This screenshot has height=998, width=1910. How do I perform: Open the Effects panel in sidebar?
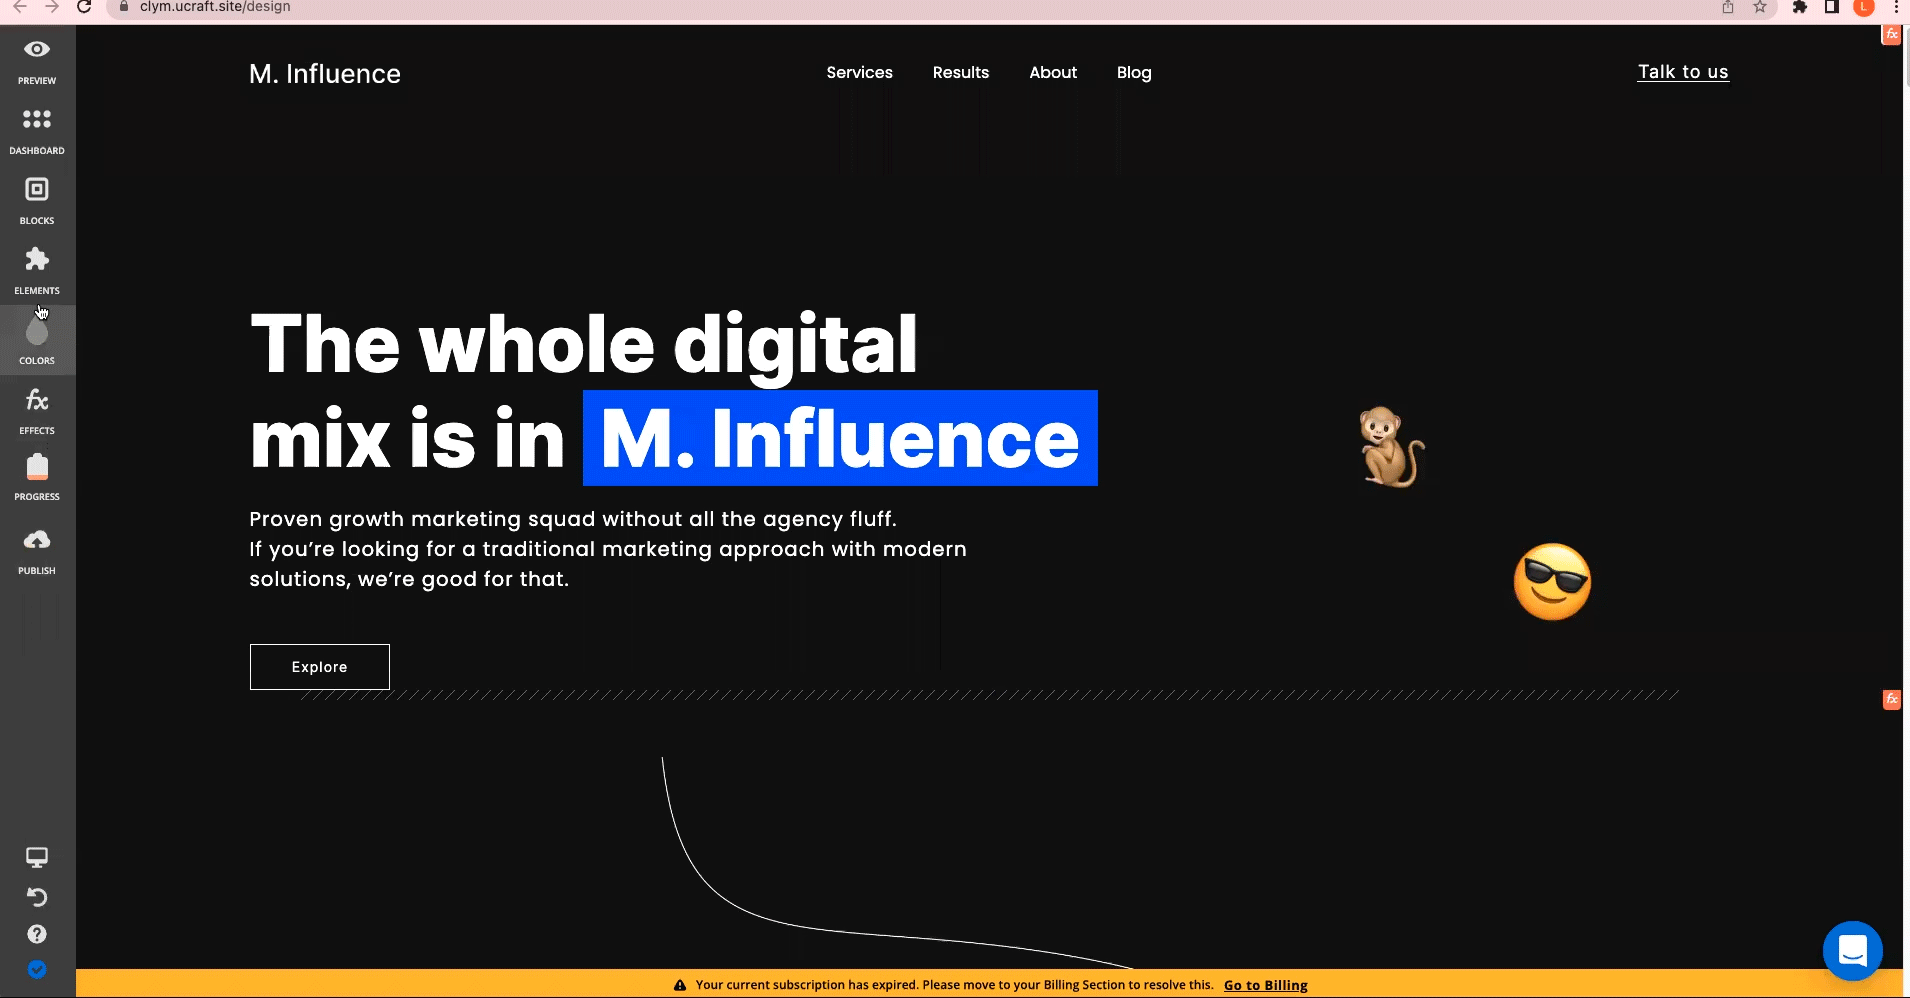tap(37, 411)
